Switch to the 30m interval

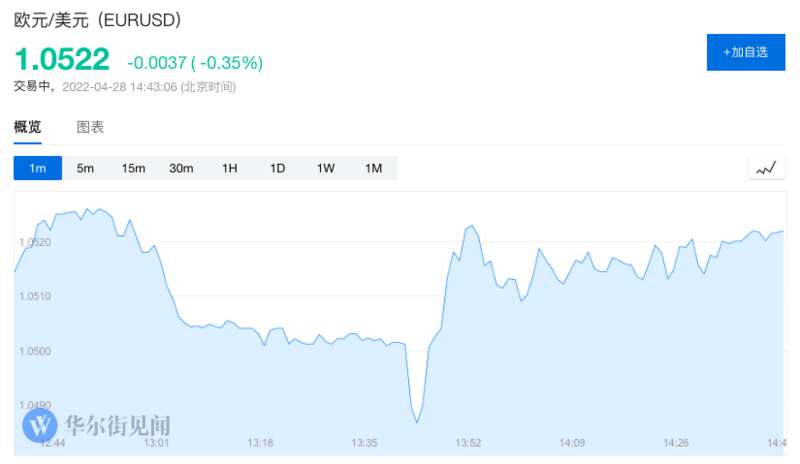pyautogui.click(x=181, y=168)
